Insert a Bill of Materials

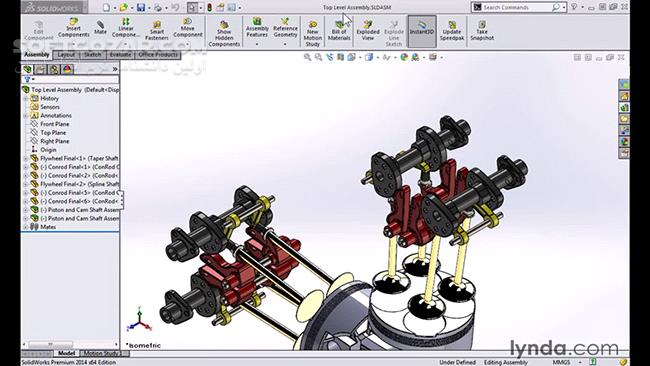pos(339,31)
